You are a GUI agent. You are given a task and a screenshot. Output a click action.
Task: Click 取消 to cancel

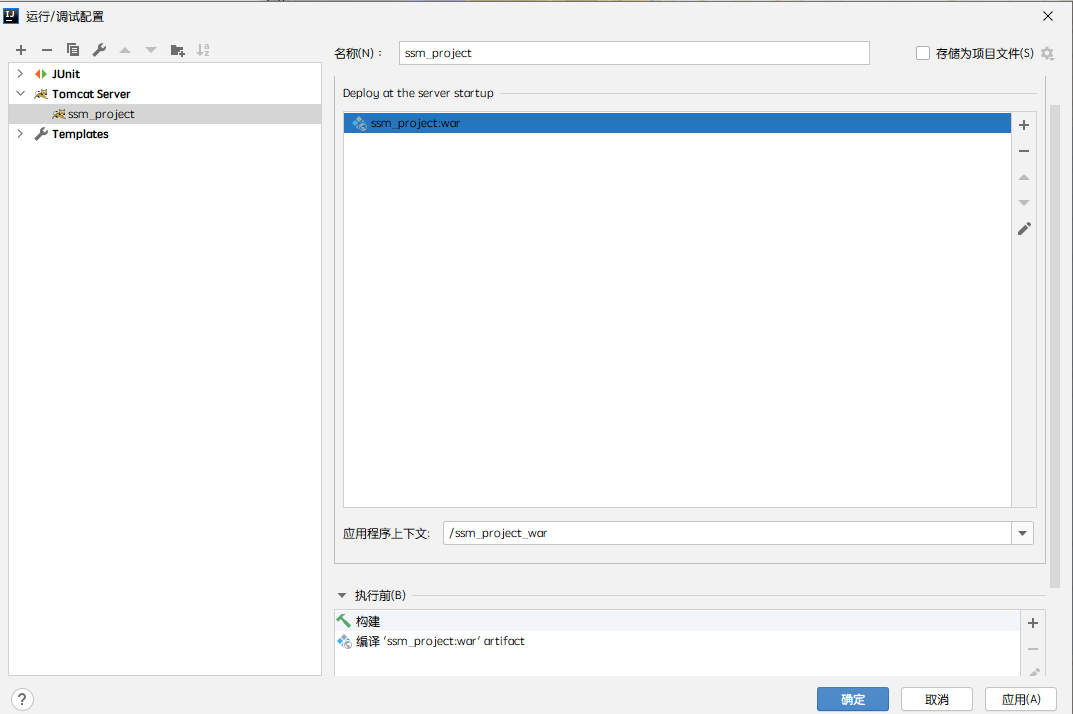tap(937, 699)
